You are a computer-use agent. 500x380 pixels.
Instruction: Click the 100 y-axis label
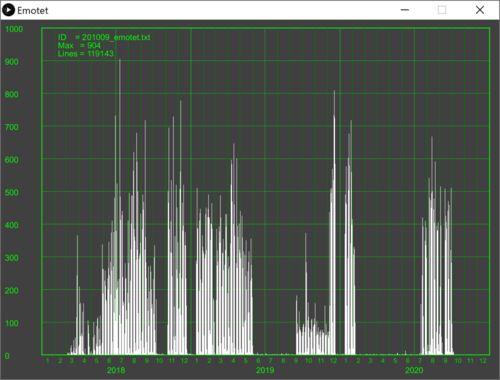pyautogui.click(x=11, y=323)
